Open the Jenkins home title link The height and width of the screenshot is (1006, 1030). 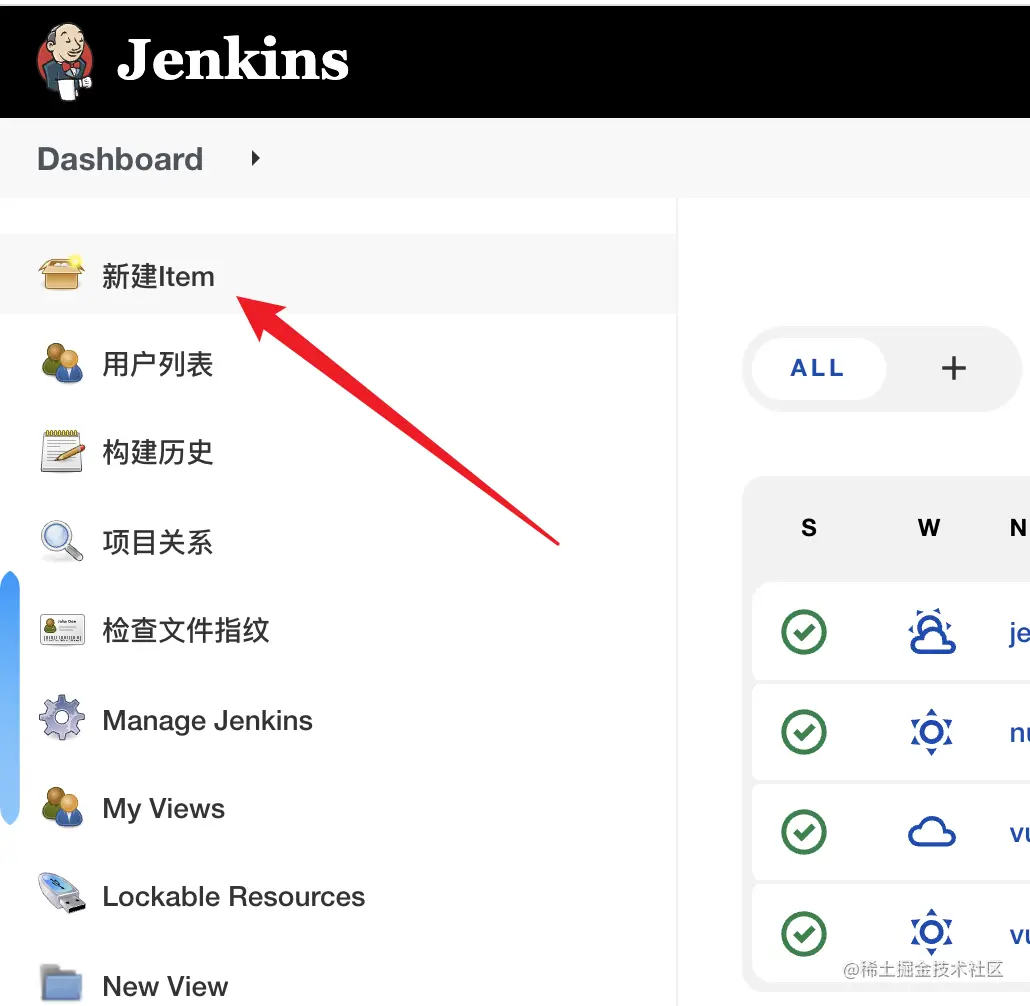coord(233,60)
